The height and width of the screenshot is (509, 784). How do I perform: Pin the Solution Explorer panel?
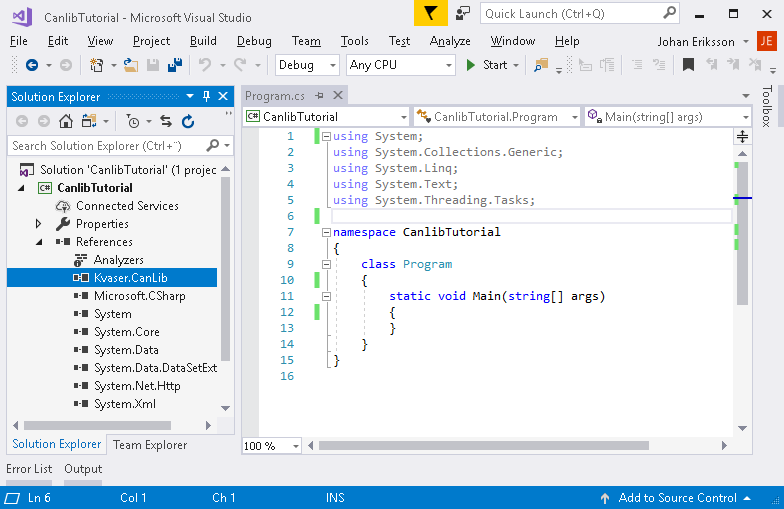(206, 96)
